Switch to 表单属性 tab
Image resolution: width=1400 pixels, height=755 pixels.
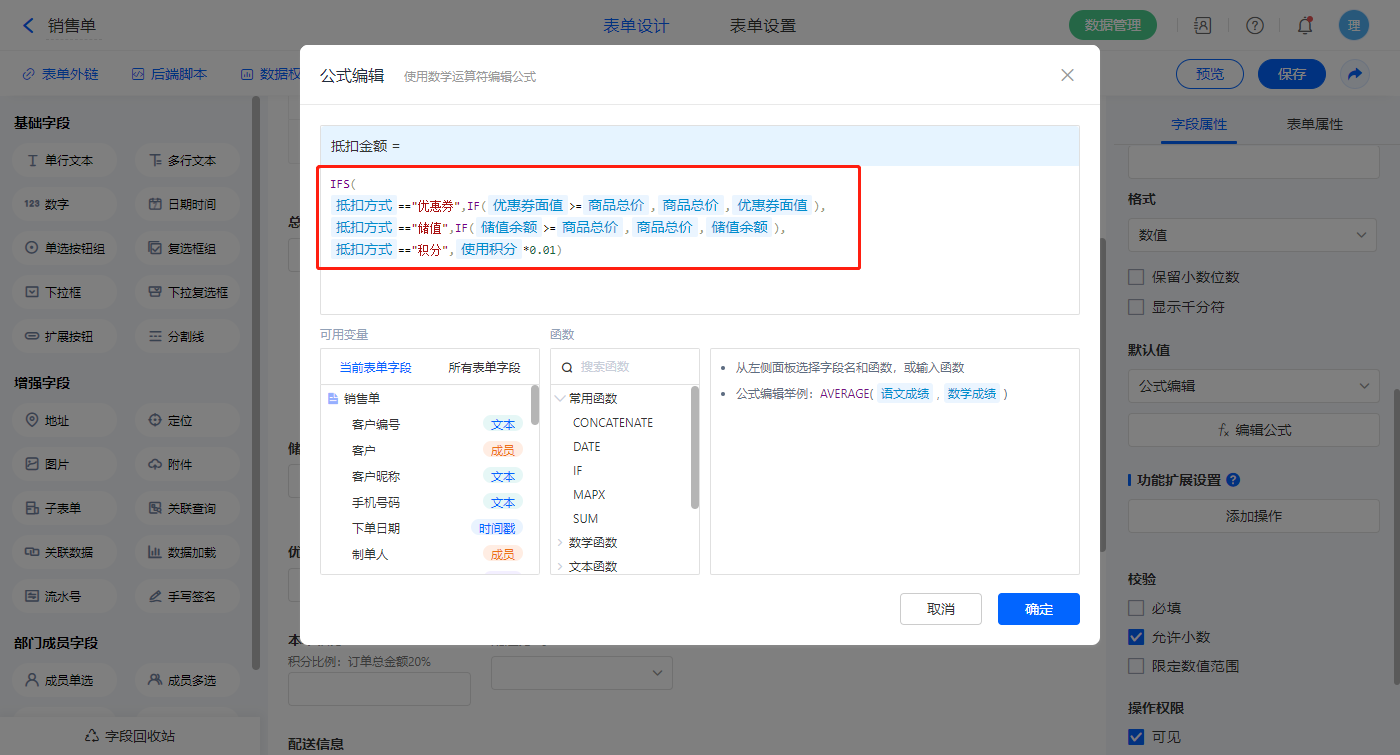(1314, 124)
